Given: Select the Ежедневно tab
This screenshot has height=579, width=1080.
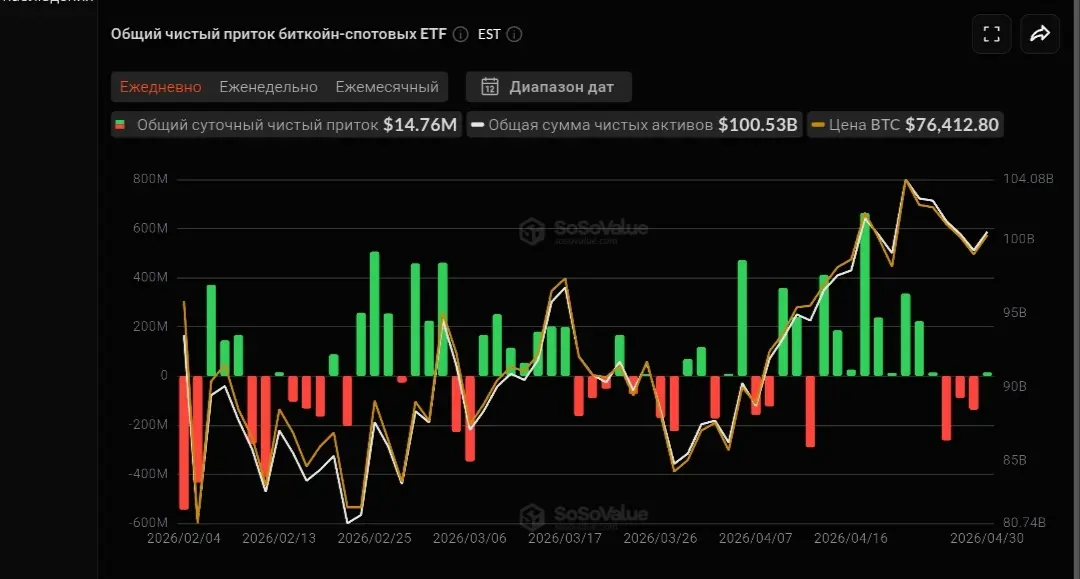Looking at the screenshot, I should [160, 87].
